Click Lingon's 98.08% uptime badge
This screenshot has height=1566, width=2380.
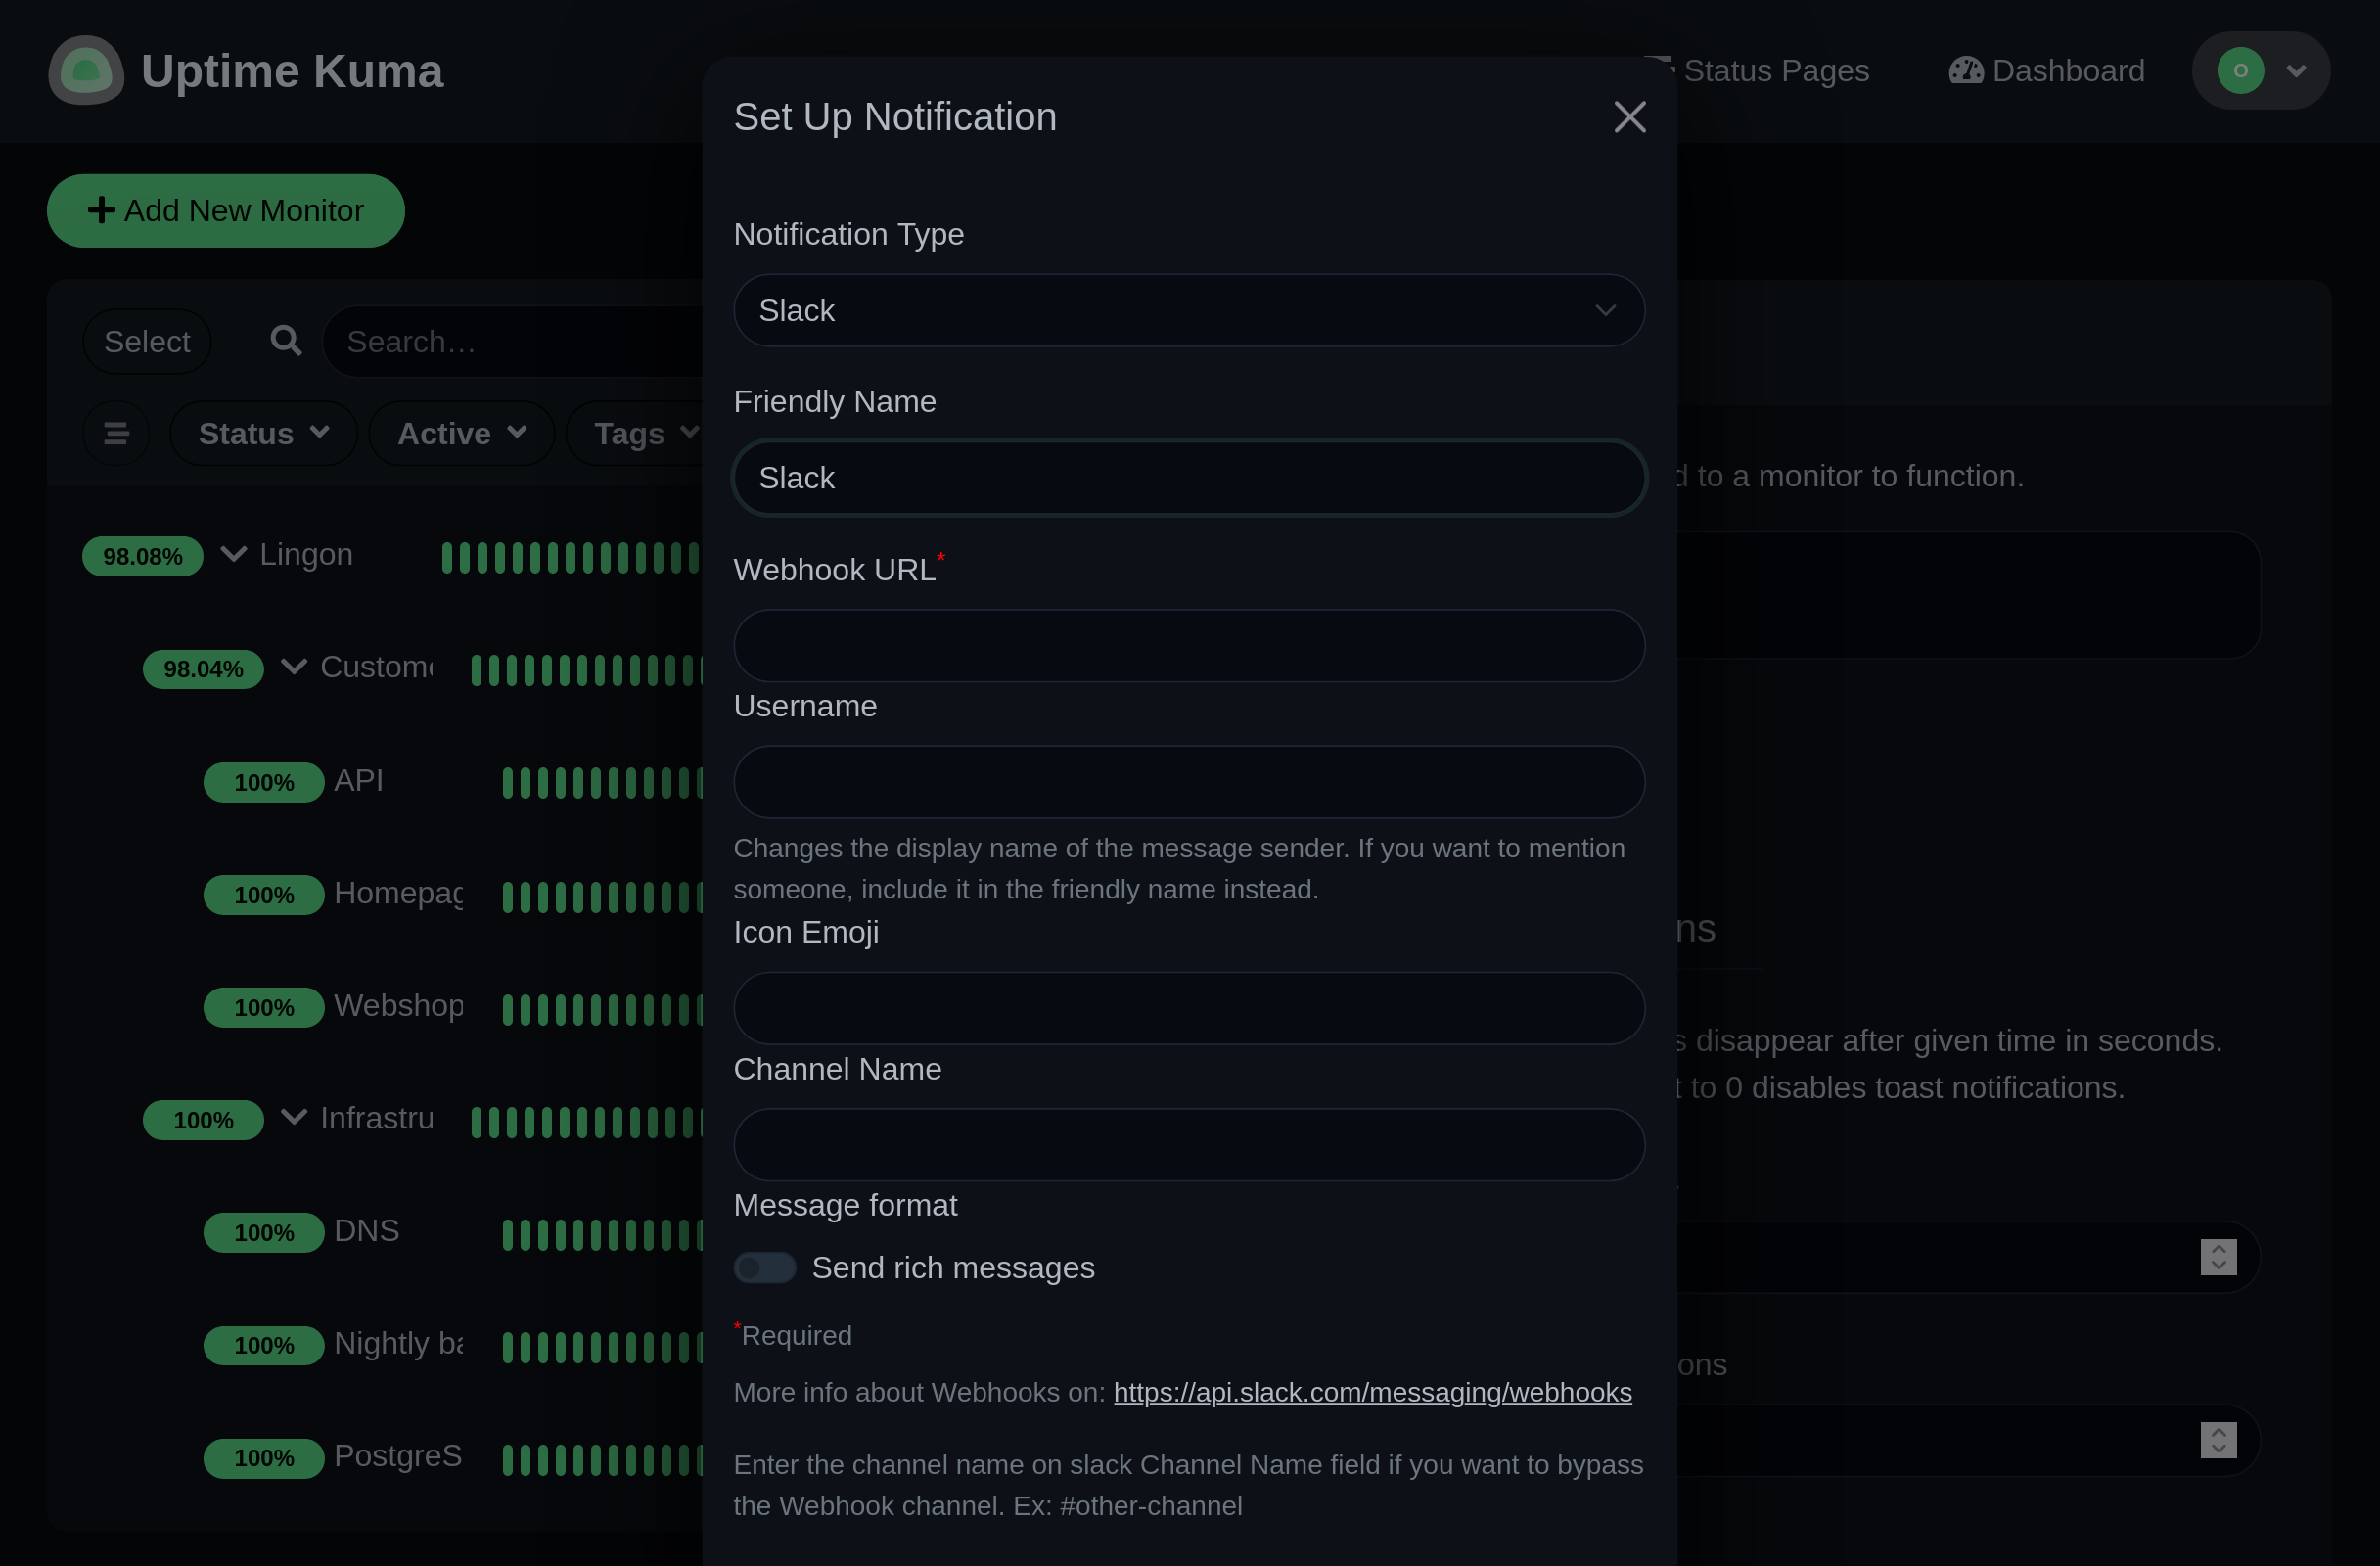pos(142,556)
